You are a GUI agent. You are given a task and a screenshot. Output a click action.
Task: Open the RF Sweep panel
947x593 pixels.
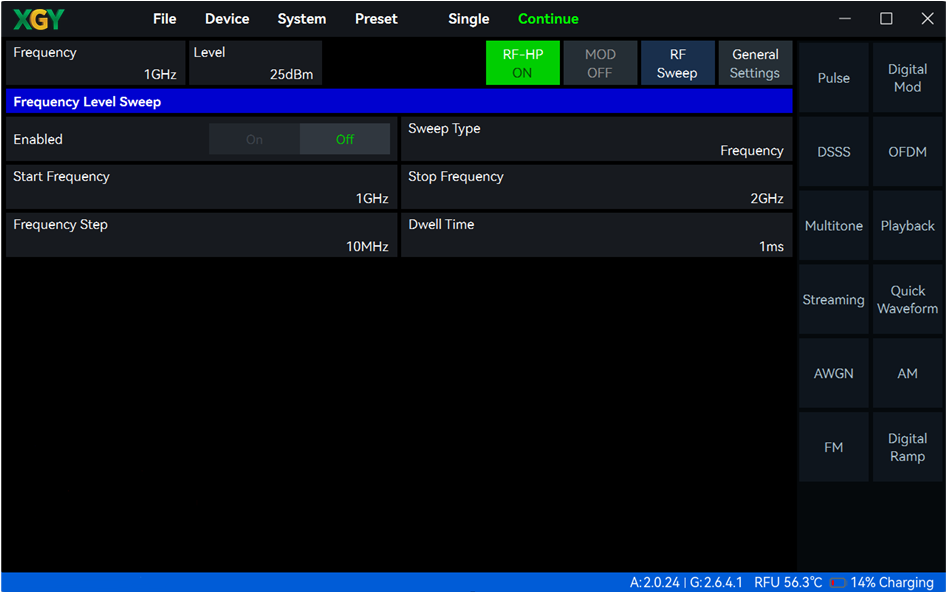[678, 63]
